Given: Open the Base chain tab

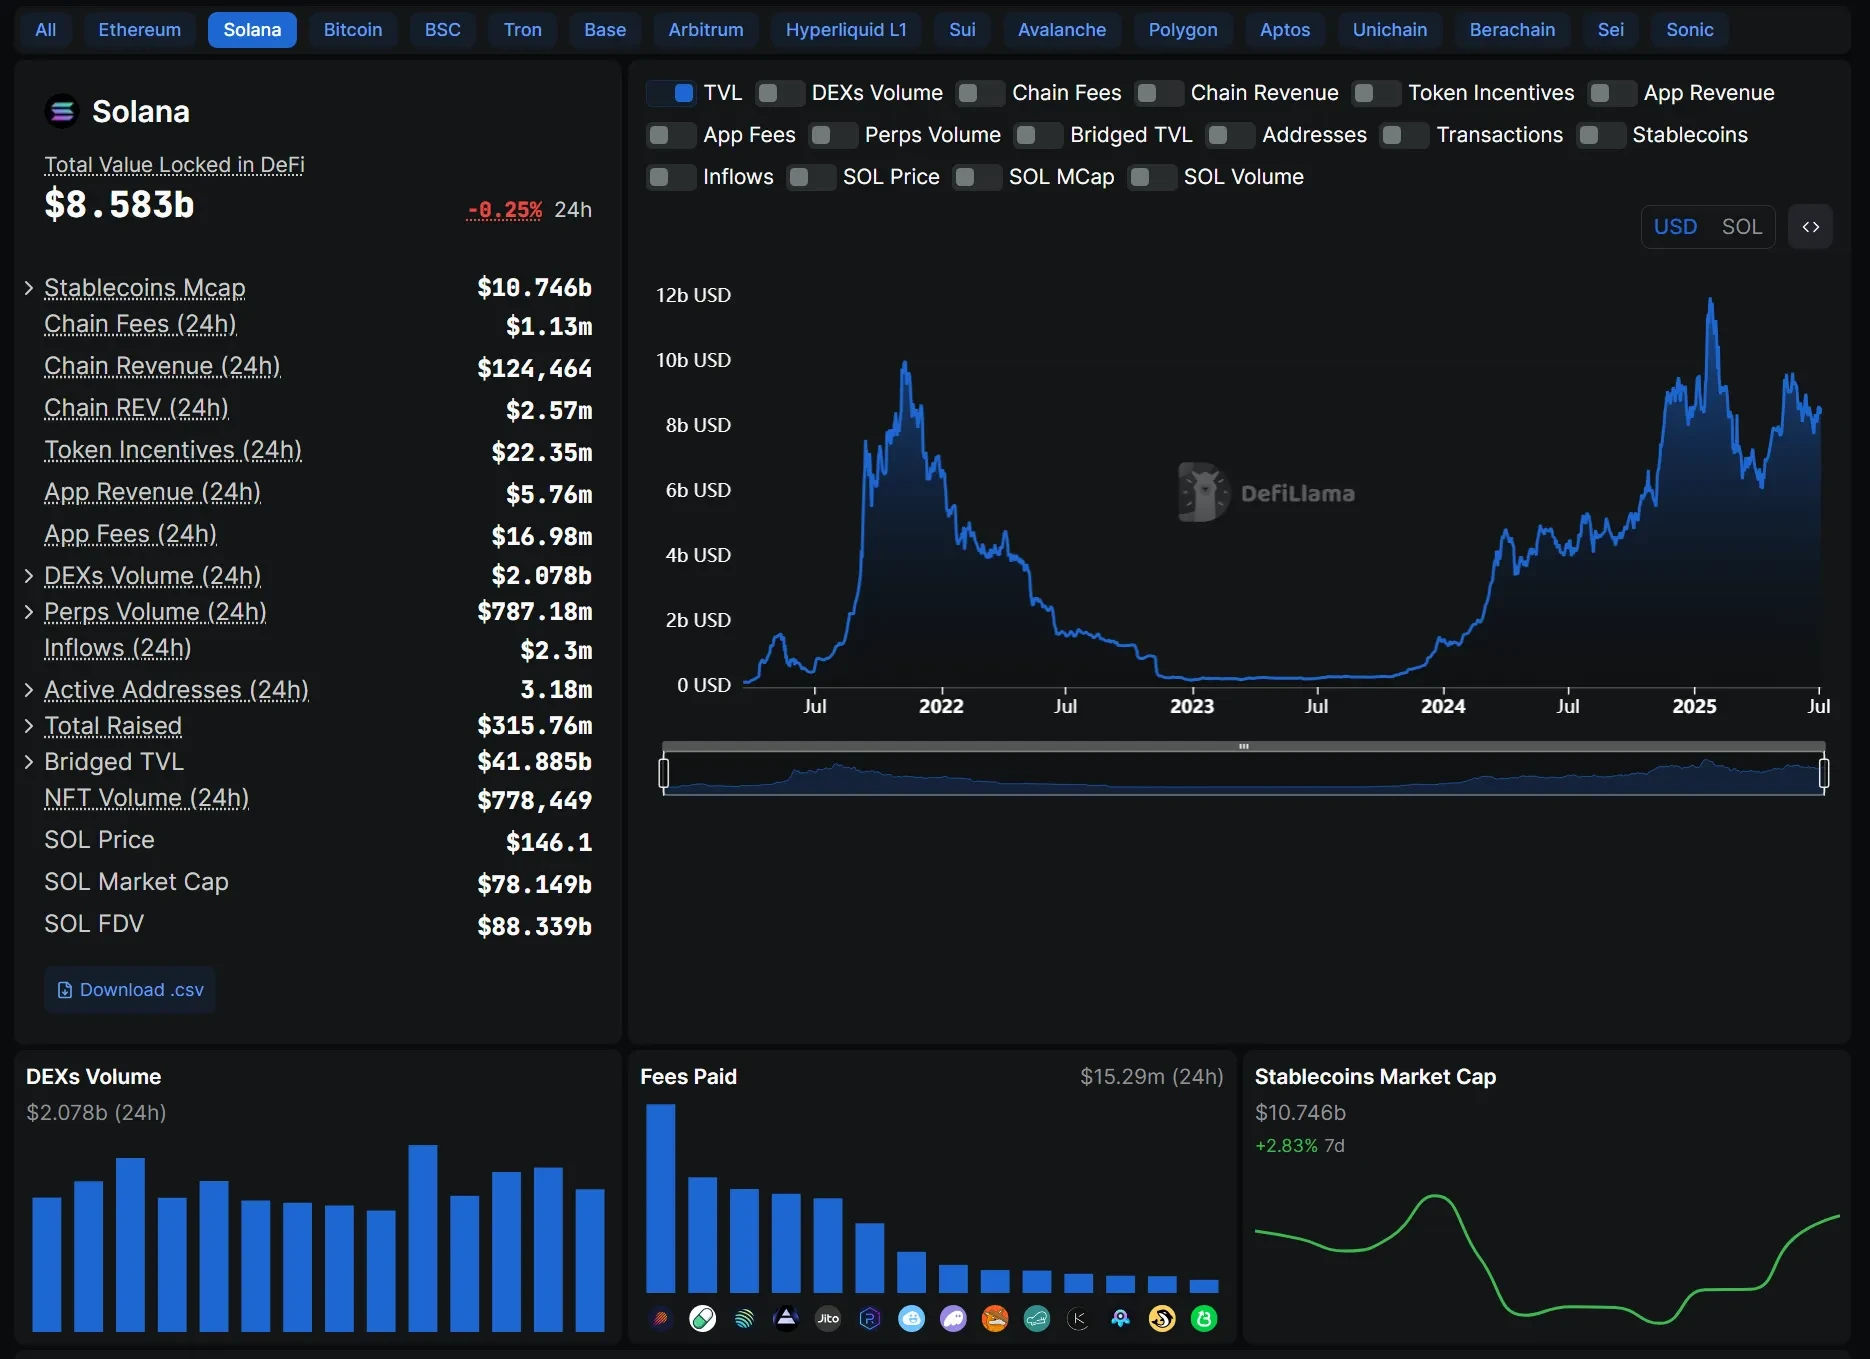Looking at the screenshot, I should click(605, 30).
